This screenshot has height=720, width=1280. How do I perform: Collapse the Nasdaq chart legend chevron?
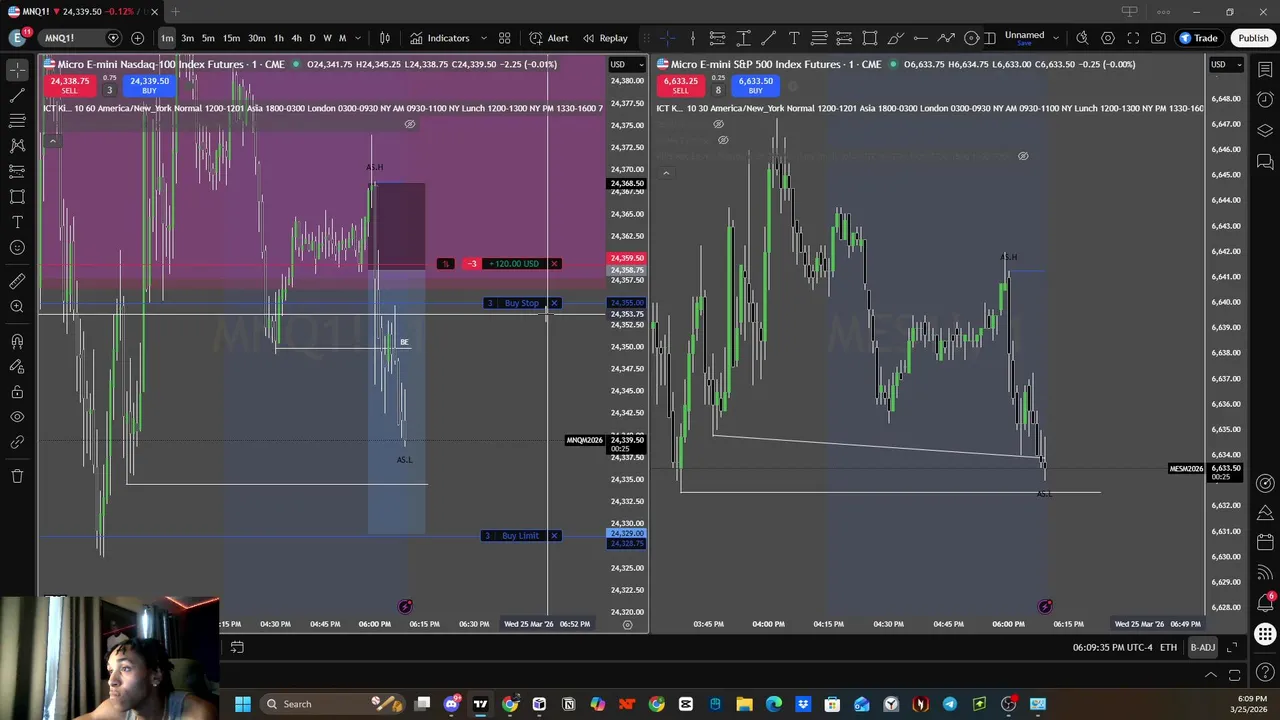click(x=52, y=141)
